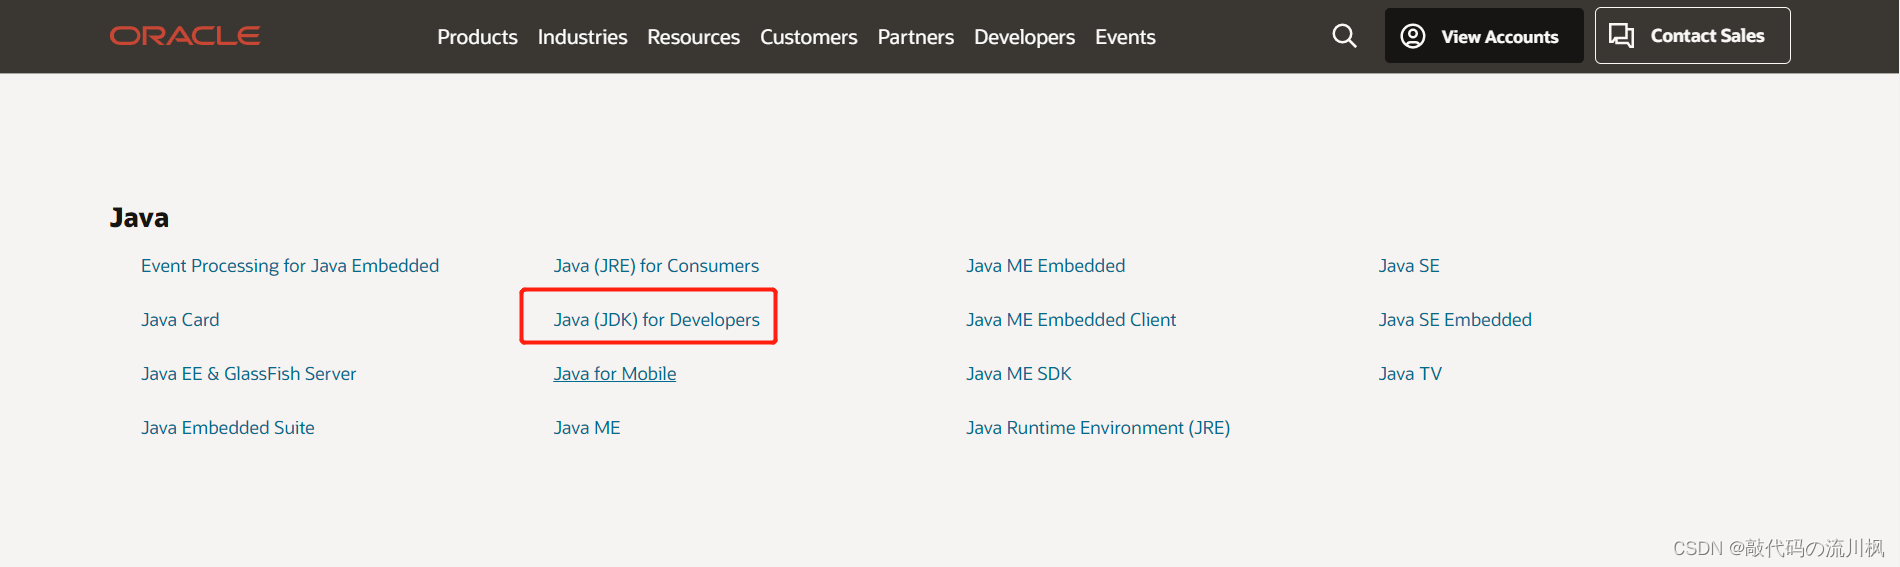Open the Java Embedded Suite link
Viewport: 1900px width, 567px height.
[227, 428]
